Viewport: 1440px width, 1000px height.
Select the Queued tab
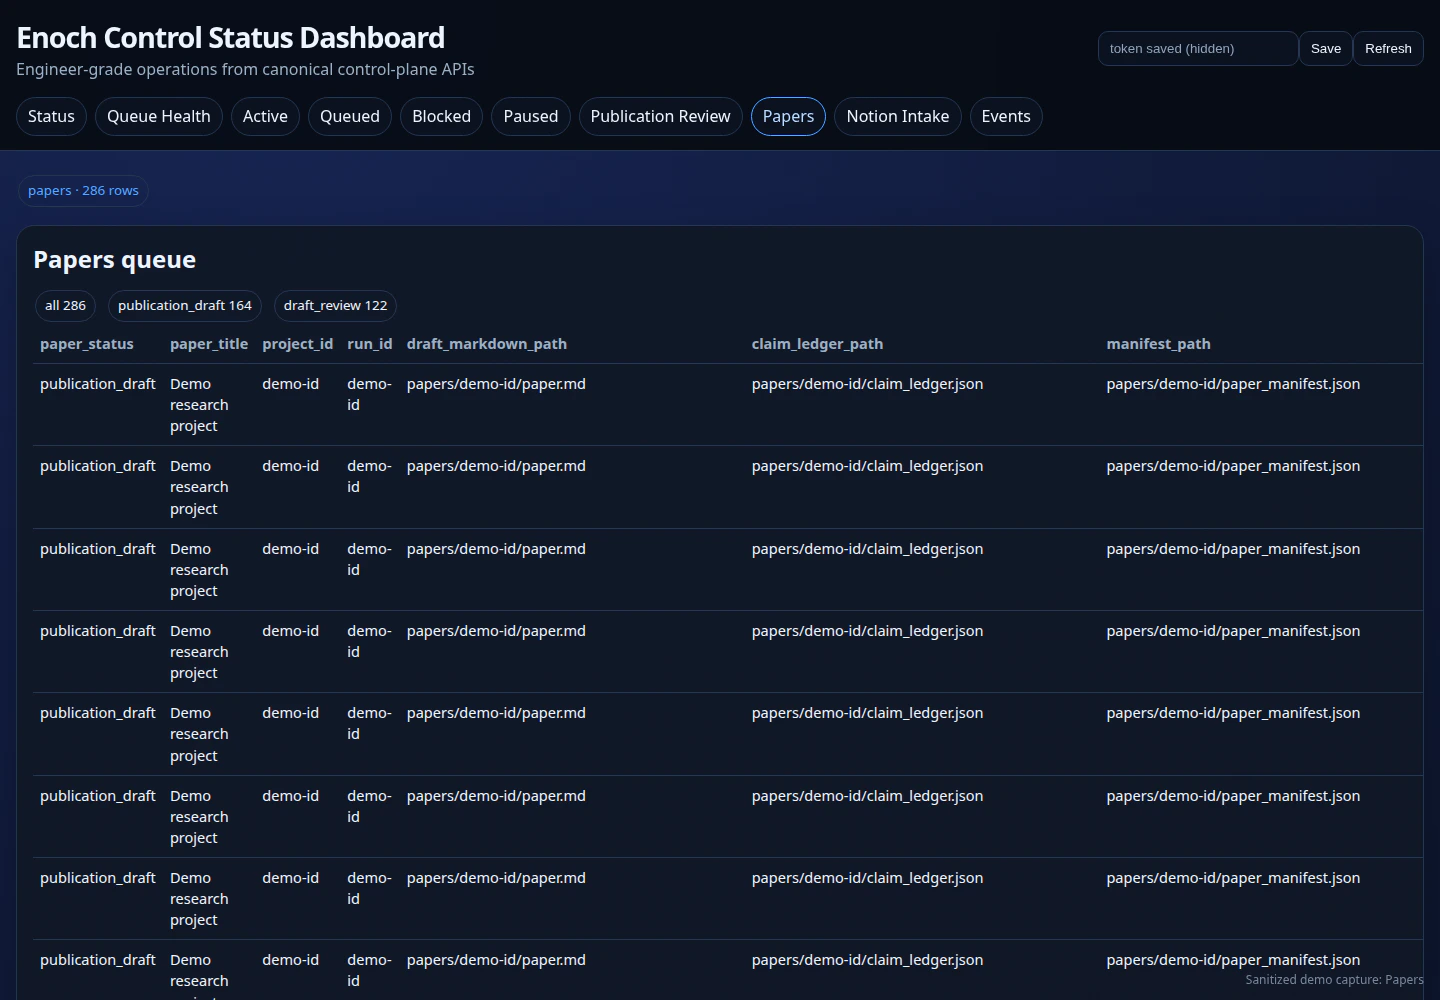(x=350, y=116)
